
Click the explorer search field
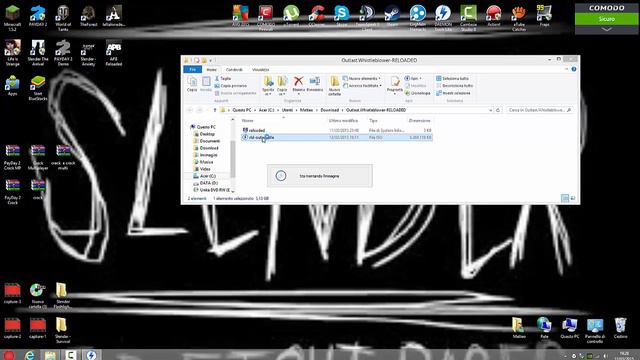(x=539, y=110)
